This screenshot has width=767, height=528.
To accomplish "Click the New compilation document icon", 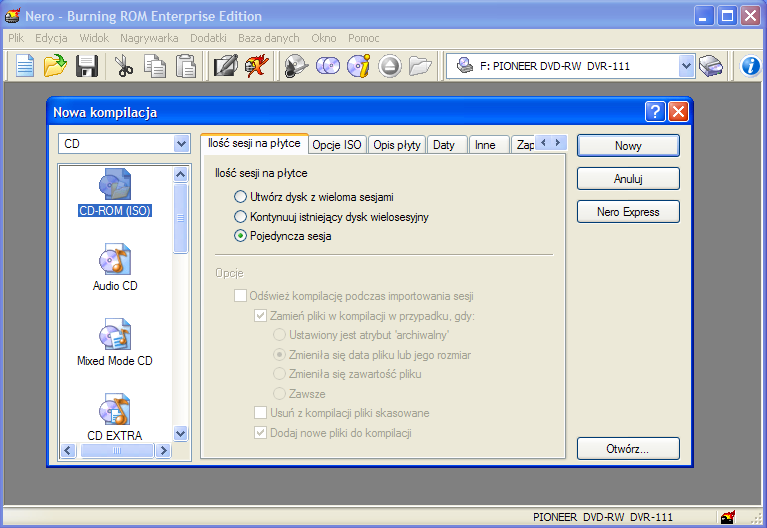I will [x=24, y=66].
